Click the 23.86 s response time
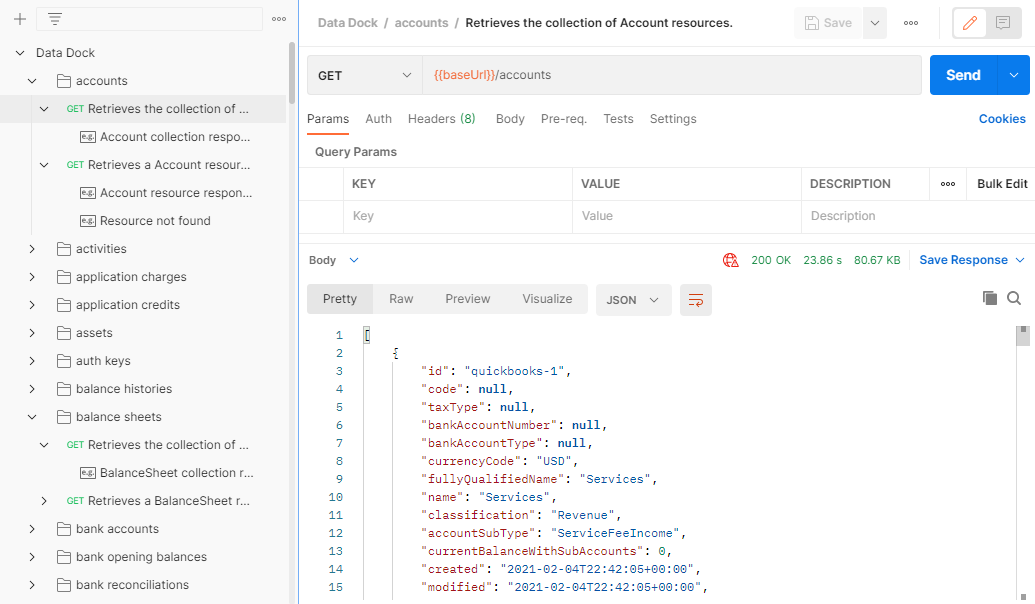Image resolution: width=1035 pixels, height=604 pixels. (x=822, y=260)
